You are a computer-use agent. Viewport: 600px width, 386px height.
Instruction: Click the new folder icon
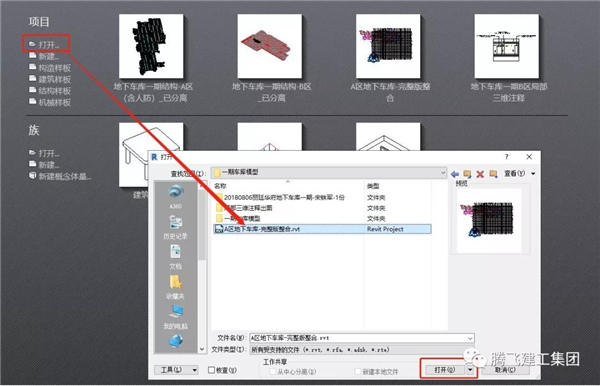click(x=493, y=174)
